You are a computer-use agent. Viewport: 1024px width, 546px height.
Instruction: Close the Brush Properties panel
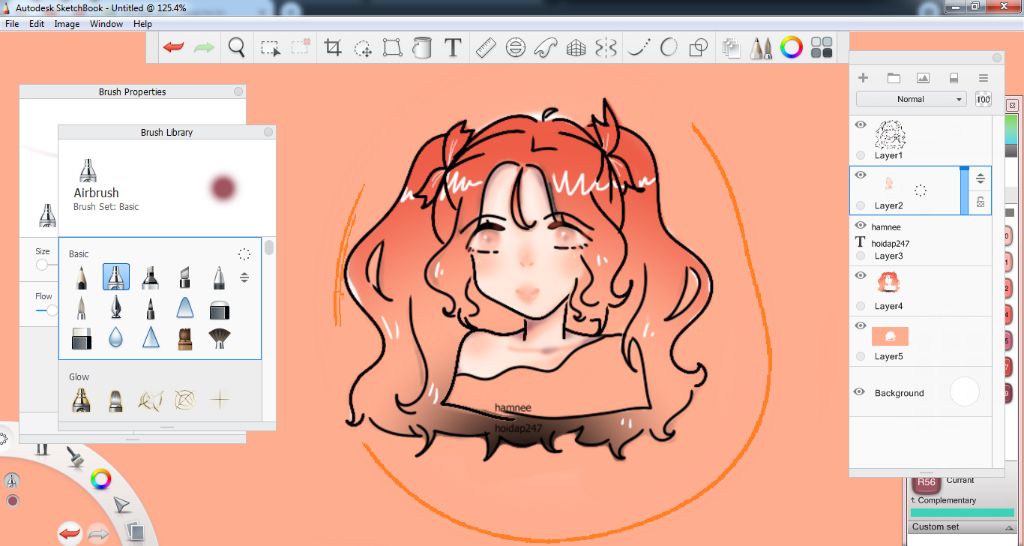point(238,92)
